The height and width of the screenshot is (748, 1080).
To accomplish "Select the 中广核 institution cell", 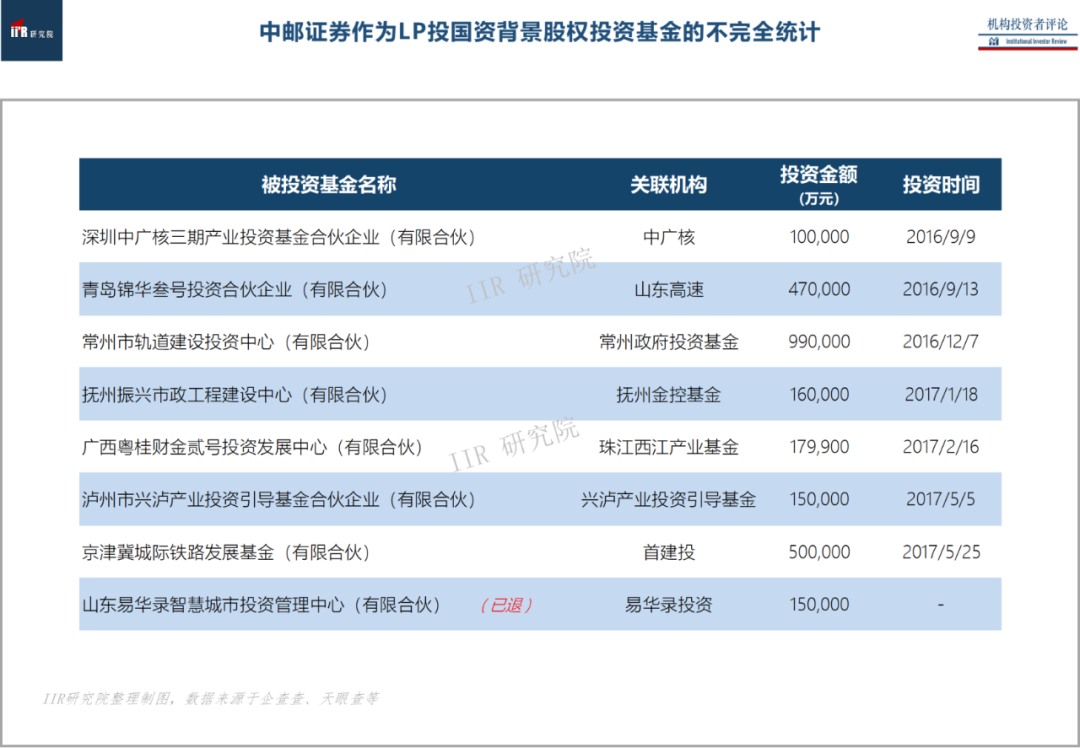I will click(x=669, y=237).
